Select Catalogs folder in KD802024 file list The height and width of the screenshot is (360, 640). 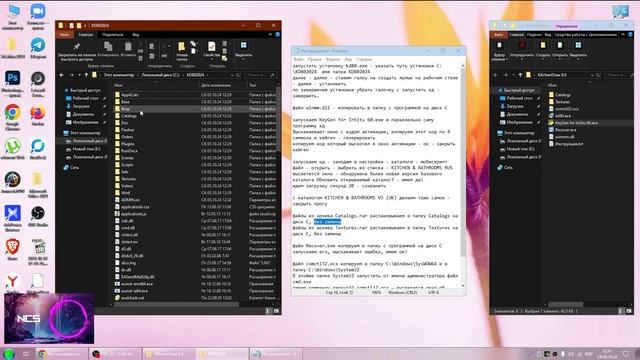pos(129,116)
